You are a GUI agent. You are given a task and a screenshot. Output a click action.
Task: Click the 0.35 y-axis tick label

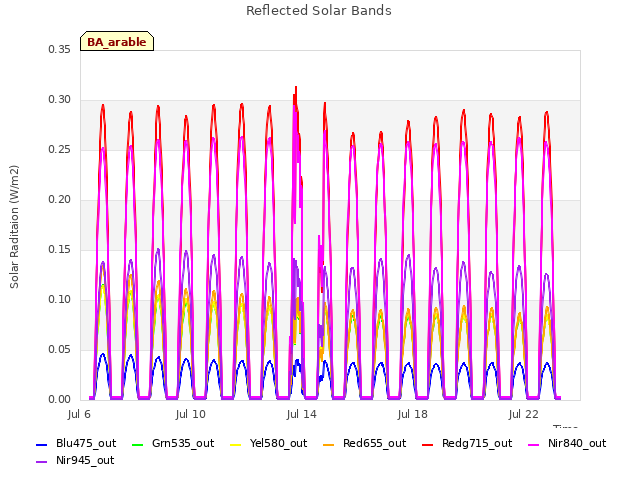[60, 50]
